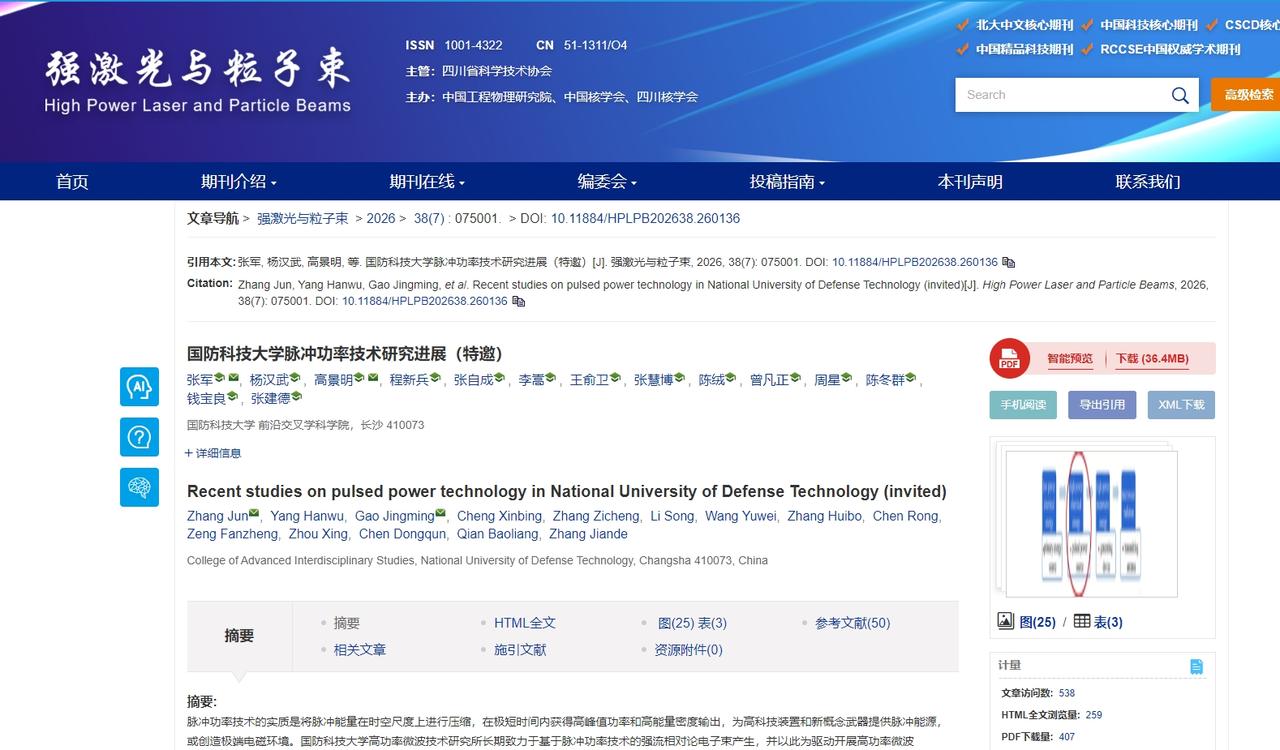This screenshot has height=750, width=1280.
Task: Click envelope icon next to 张军
Action: (x=233, y=378)
